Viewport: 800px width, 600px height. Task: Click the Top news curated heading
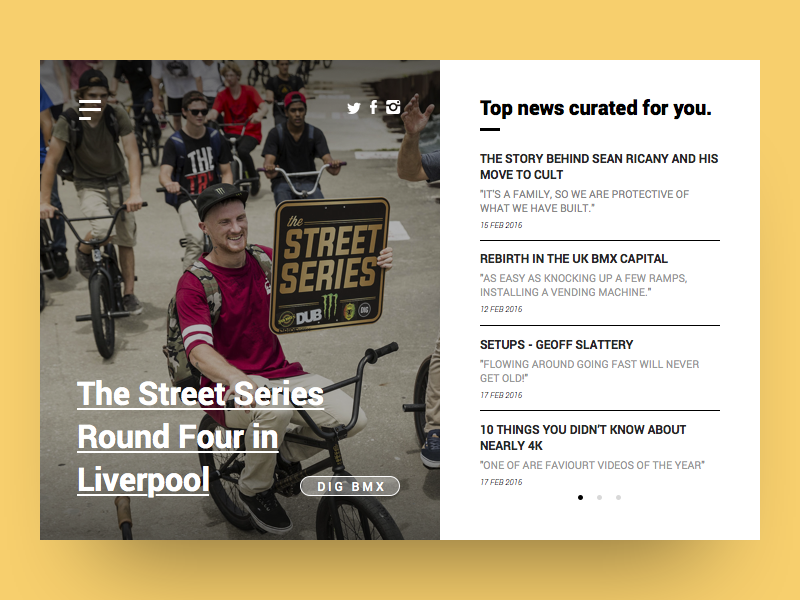595,108
